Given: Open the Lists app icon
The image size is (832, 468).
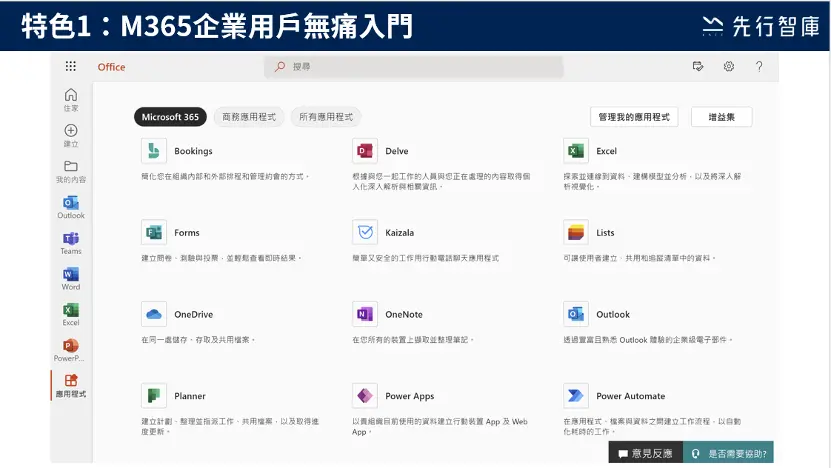Looking at the screenshot, I should click(576, 232).
